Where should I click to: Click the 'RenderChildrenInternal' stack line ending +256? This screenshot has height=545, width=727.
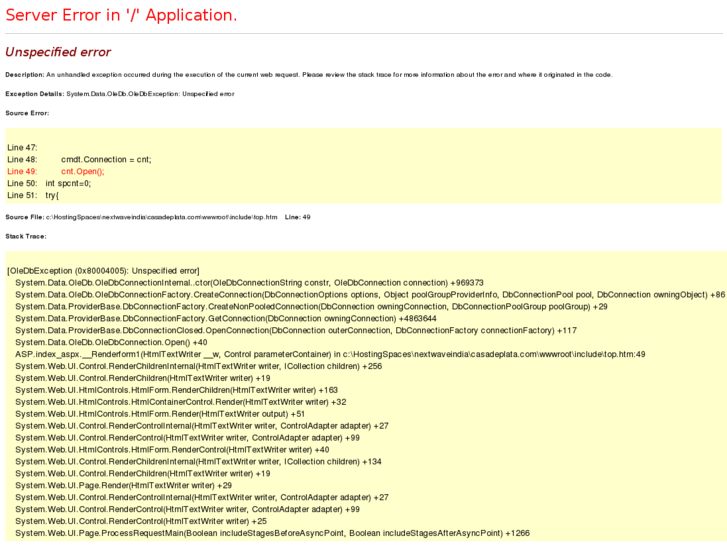tap(198, 366)
